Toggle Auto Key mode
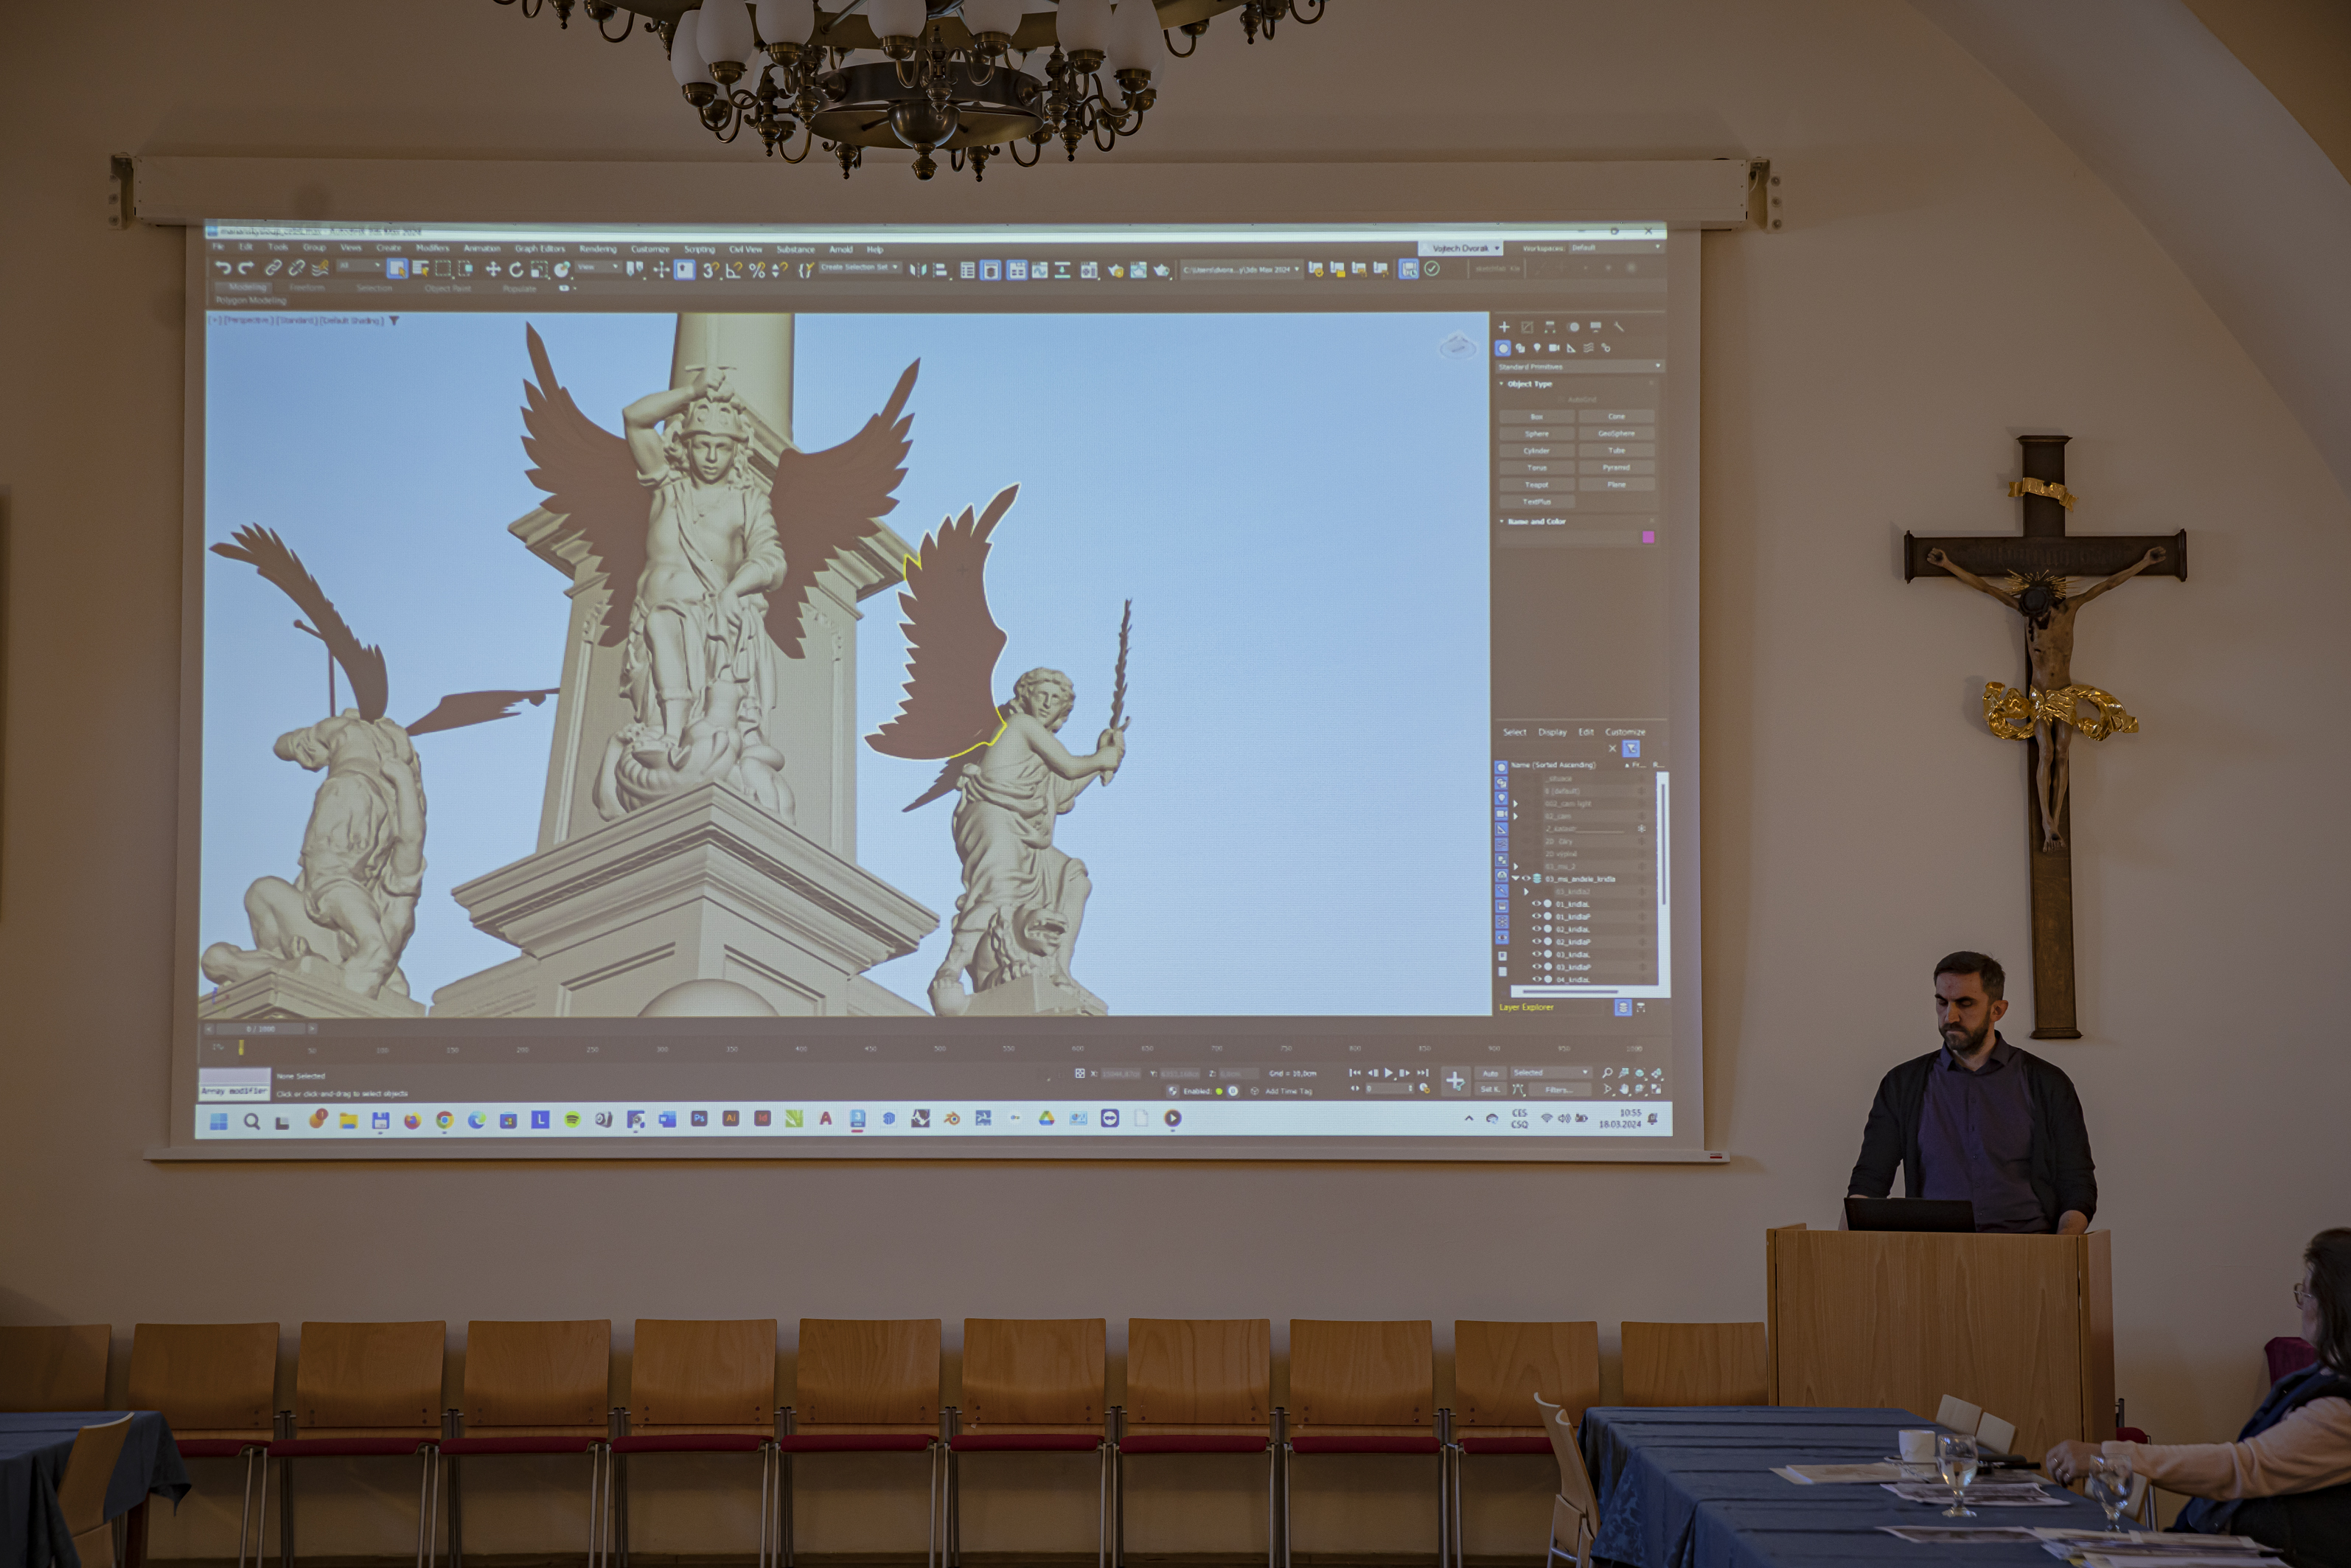 coord(1490,1073)
